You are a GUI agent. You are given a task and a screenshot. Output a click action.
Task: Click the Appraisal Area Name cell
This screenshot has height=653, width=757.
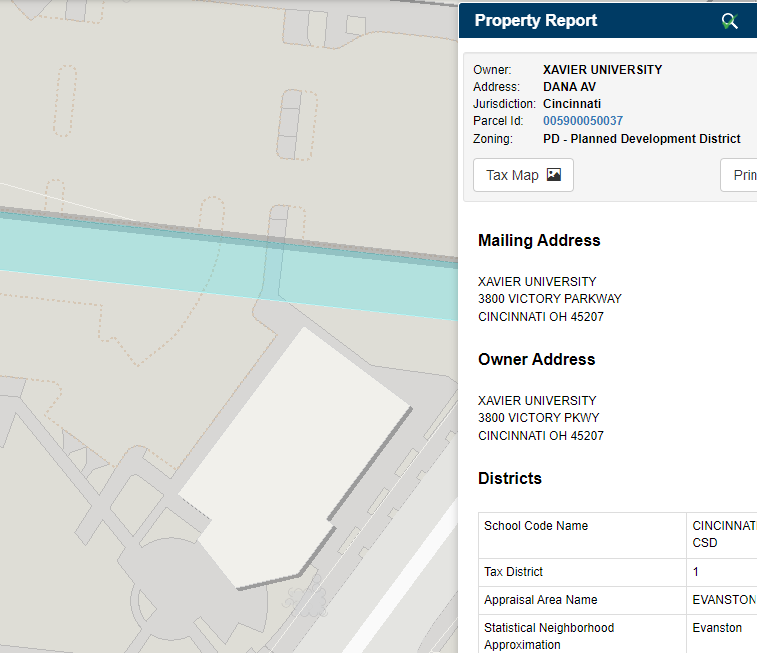pyautogui.click(x=582, y=600)
